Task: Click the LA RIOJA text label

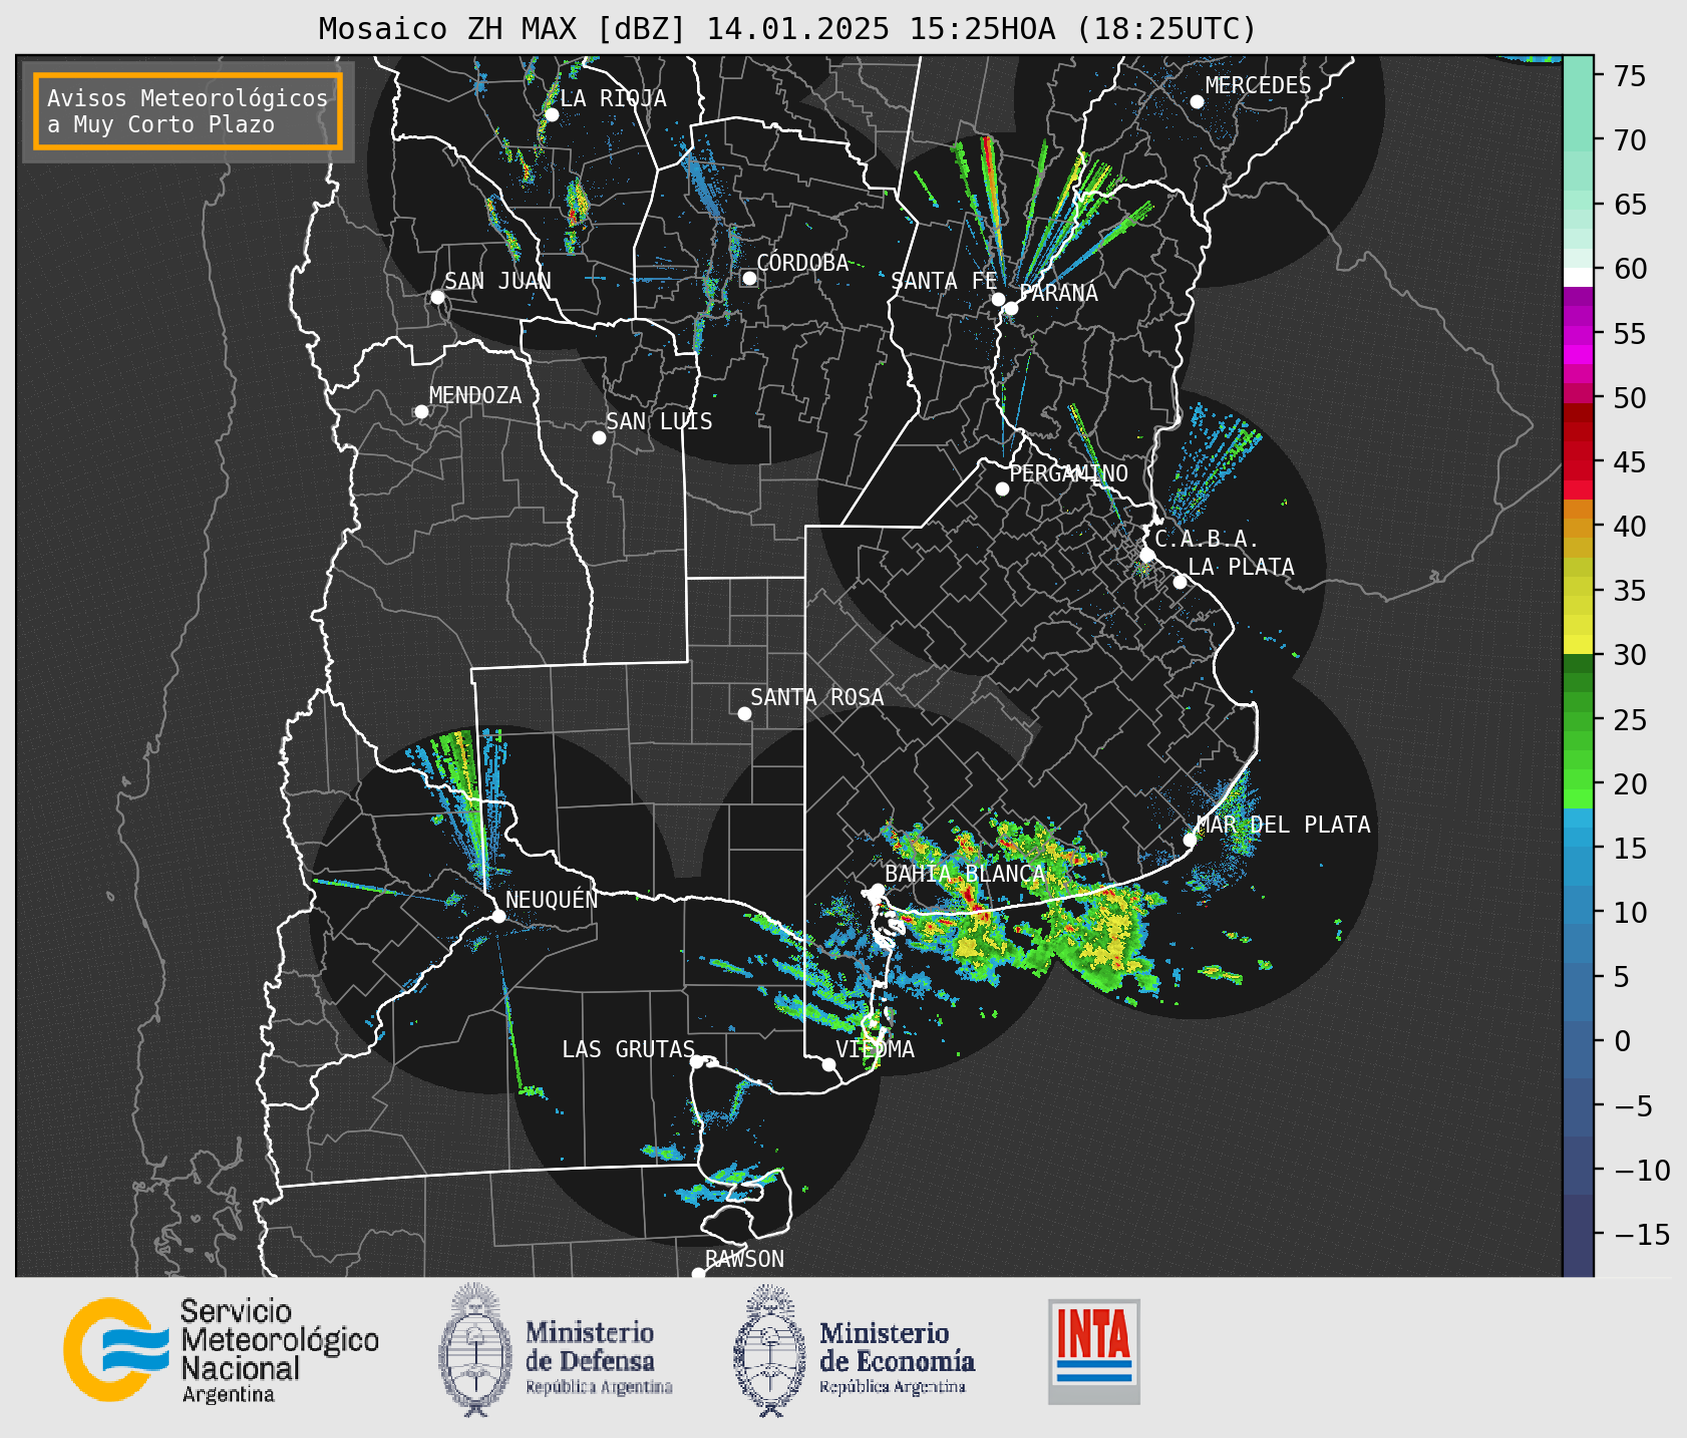Action: (x=613, y=98)
